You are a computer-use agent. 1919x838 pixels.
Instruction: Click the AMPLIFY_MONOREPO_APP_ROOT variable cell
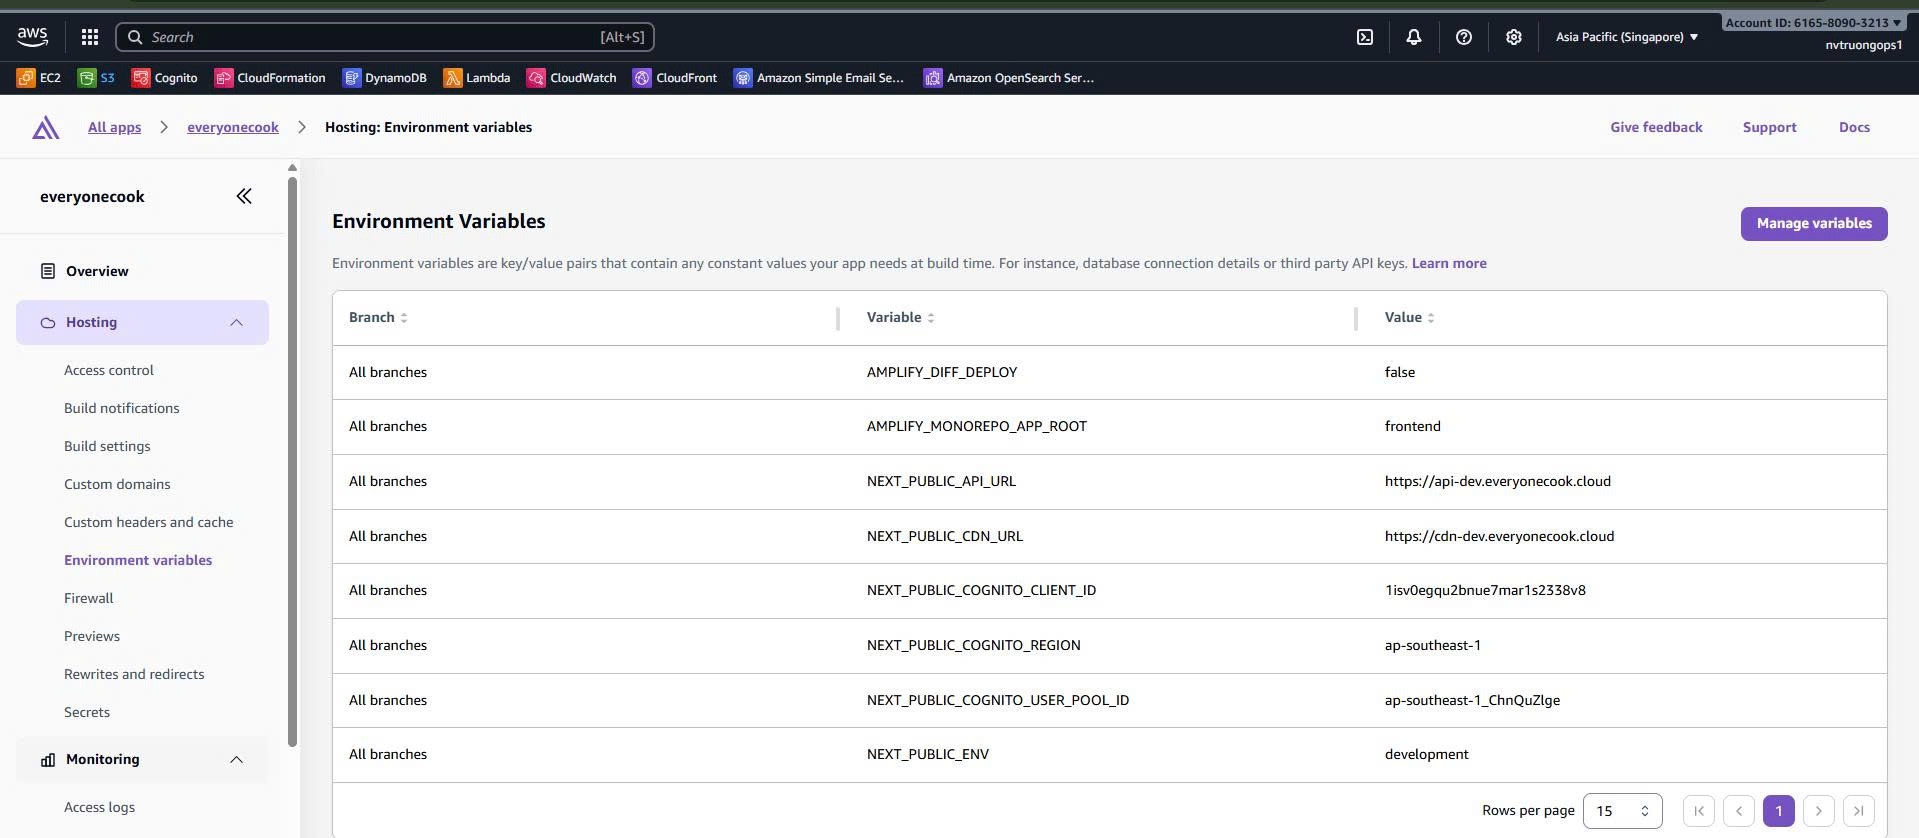tap(977, 426)
